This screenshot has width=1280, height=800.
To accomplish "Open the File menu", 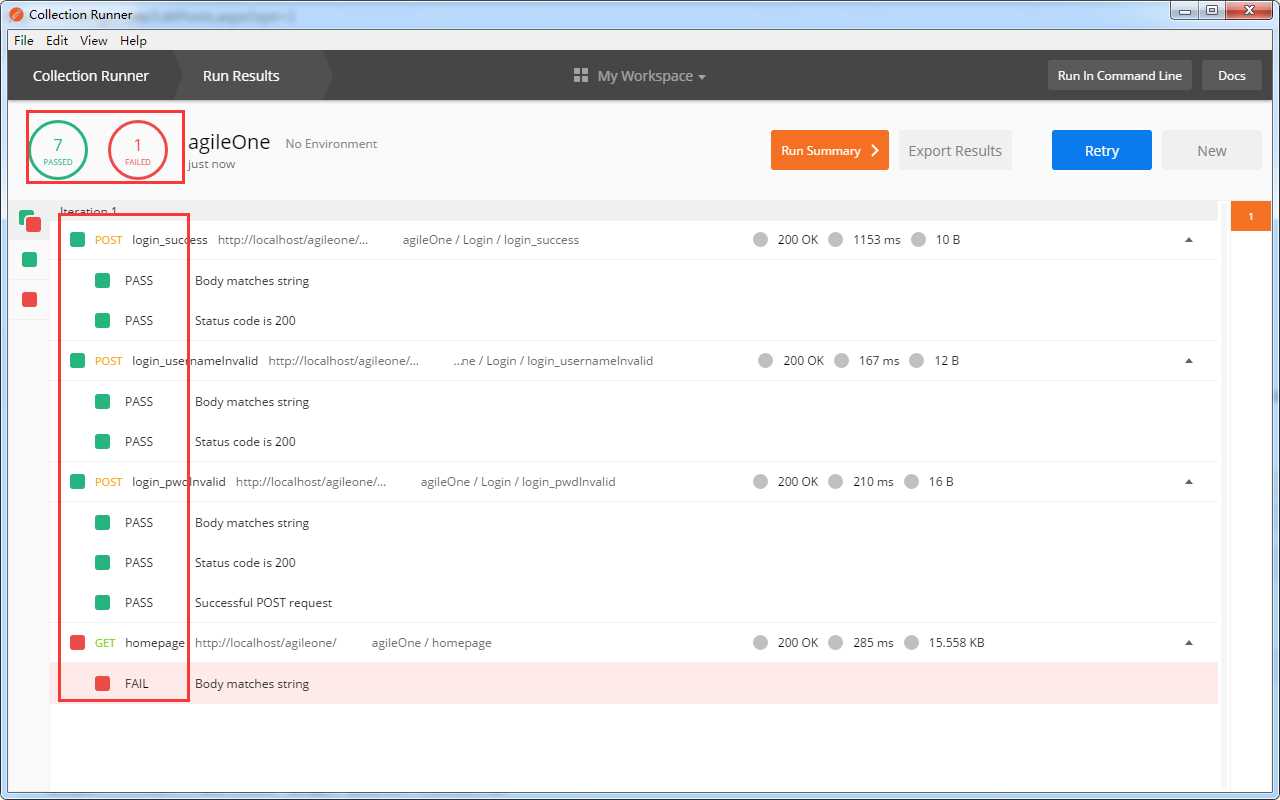I will (24, 41).
